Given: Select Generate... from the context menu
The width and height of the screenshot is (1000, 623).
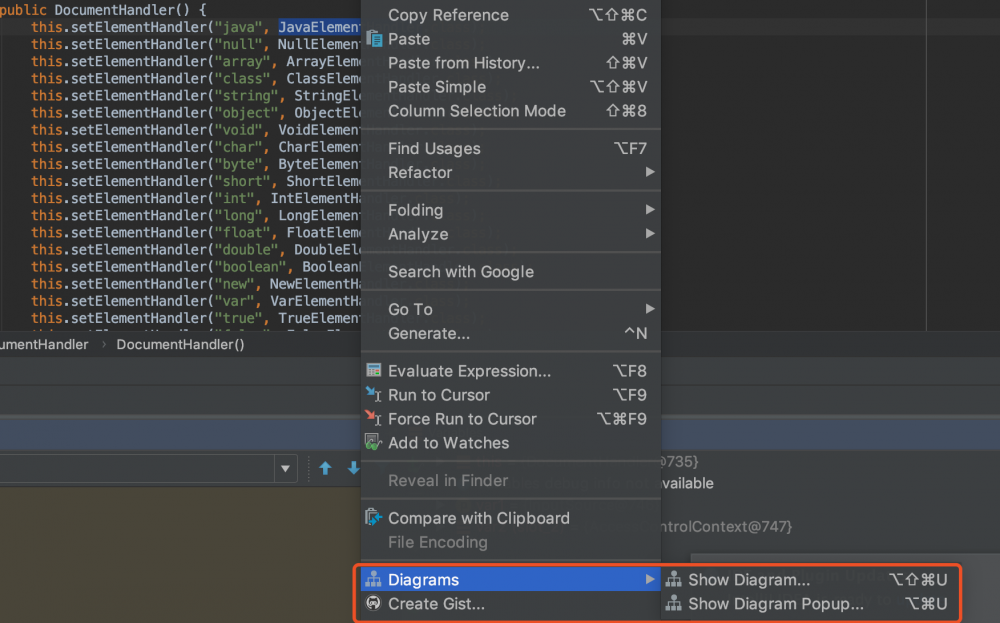Looking at the screenshot, I should 429,333.
